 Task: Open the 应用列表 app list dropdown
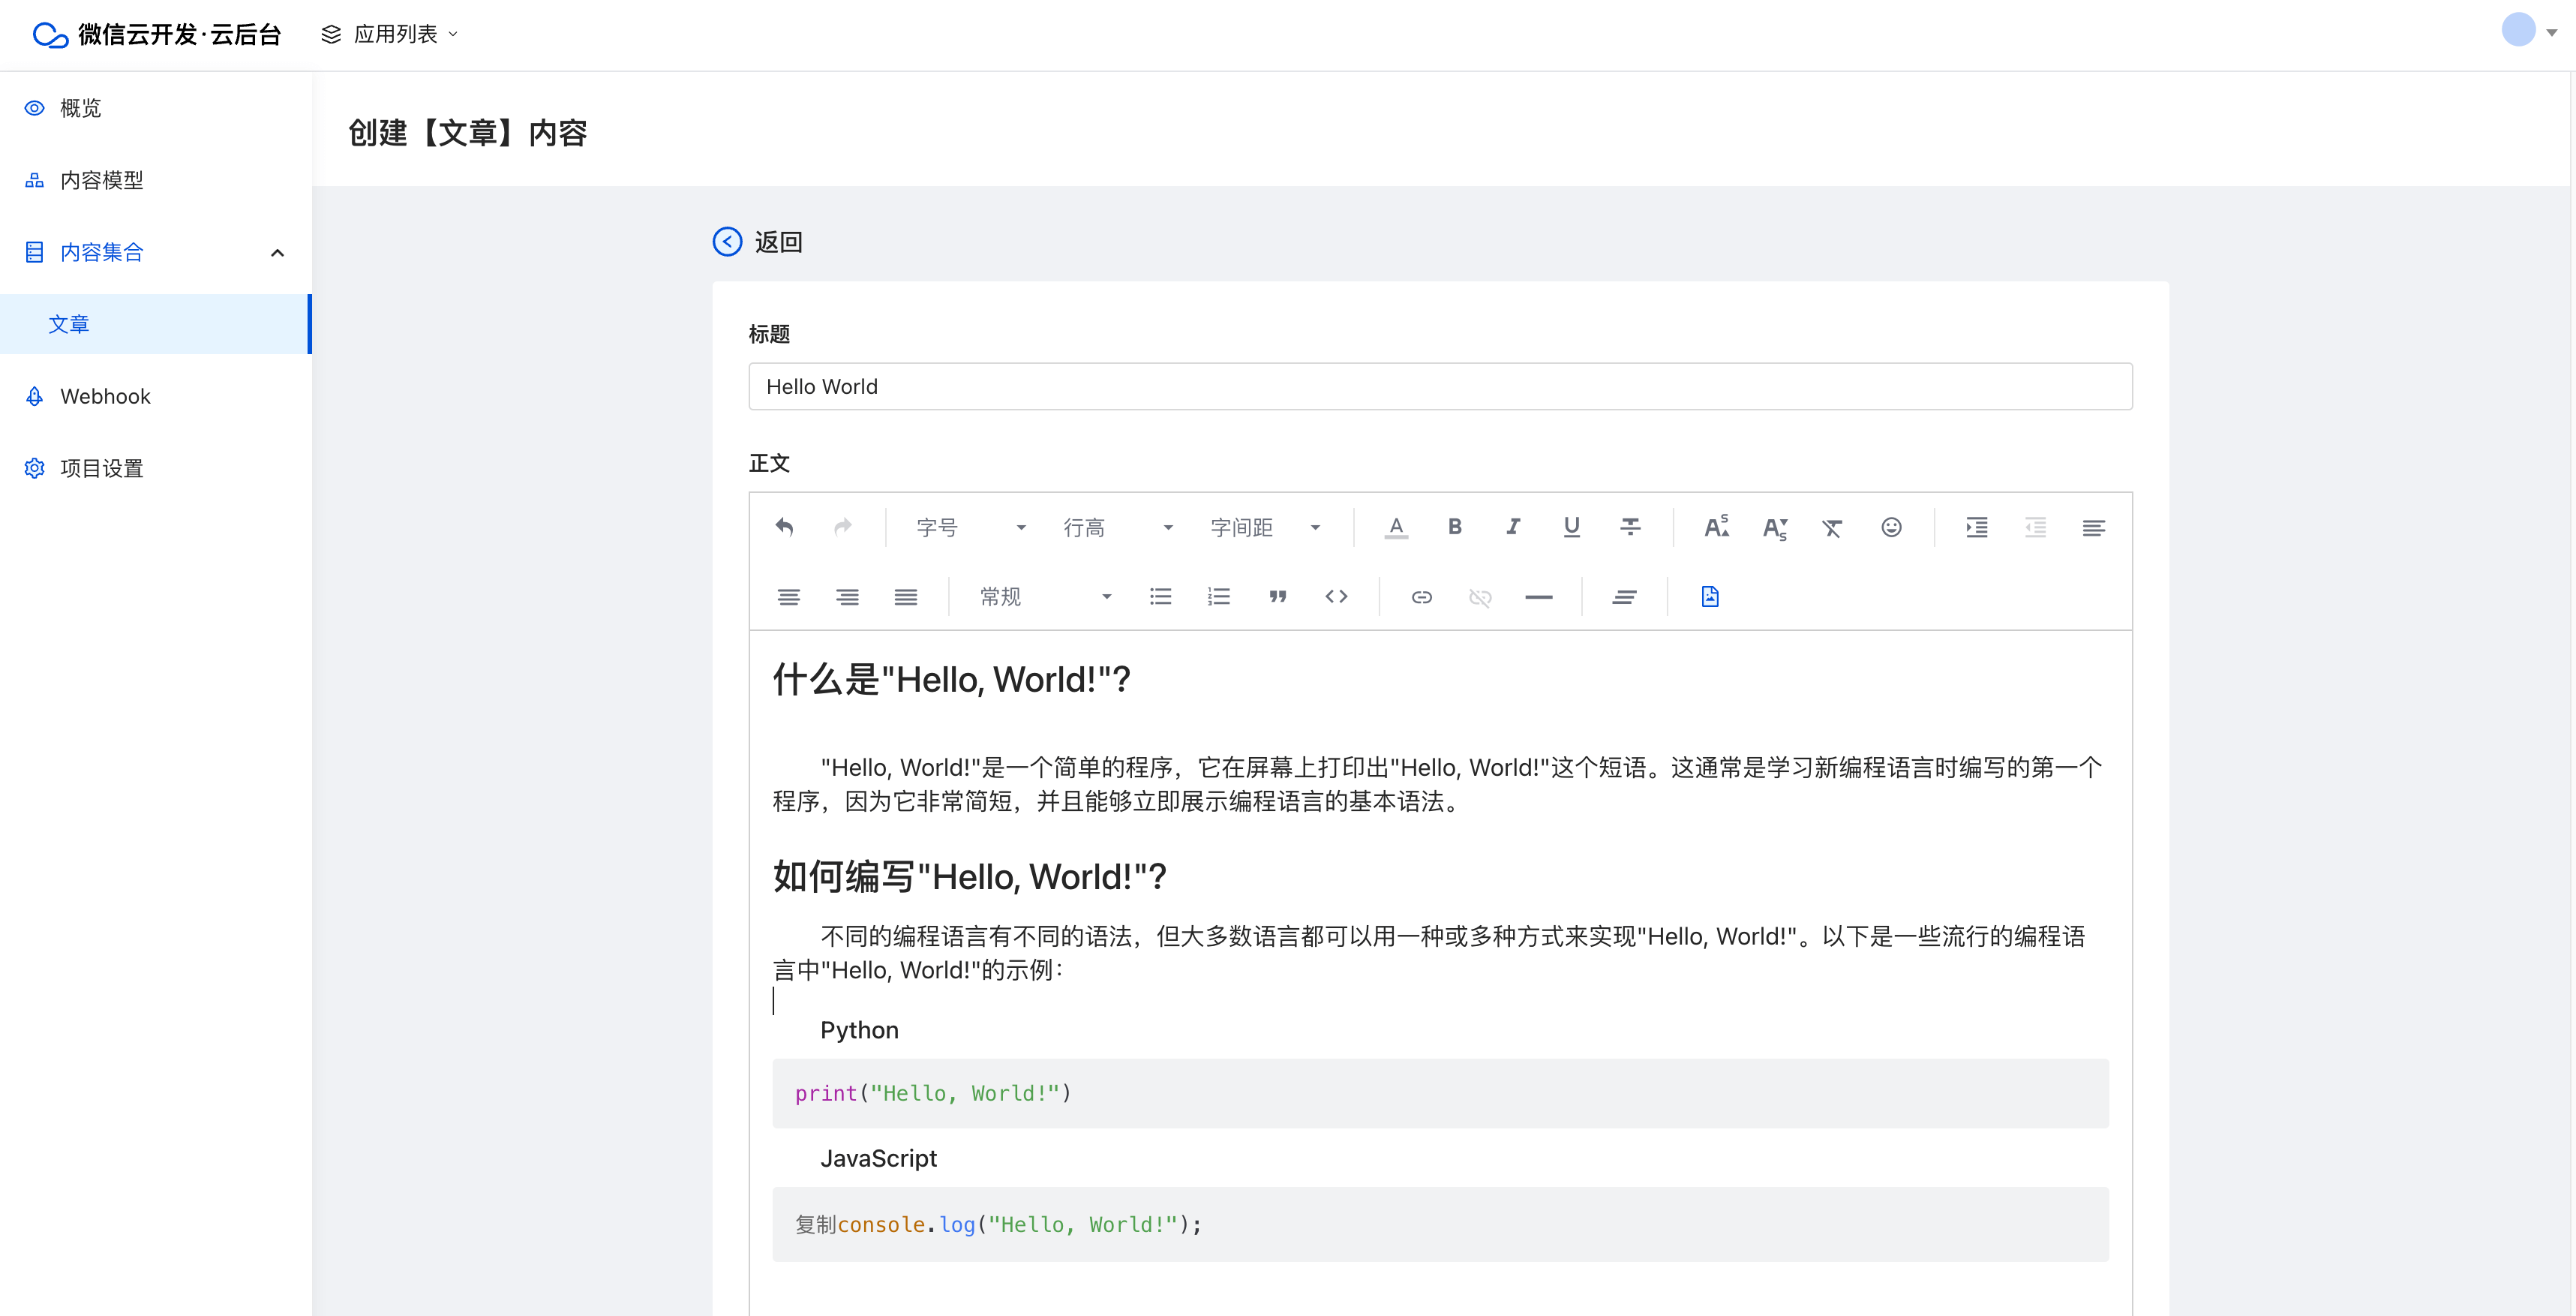point(390,34)
